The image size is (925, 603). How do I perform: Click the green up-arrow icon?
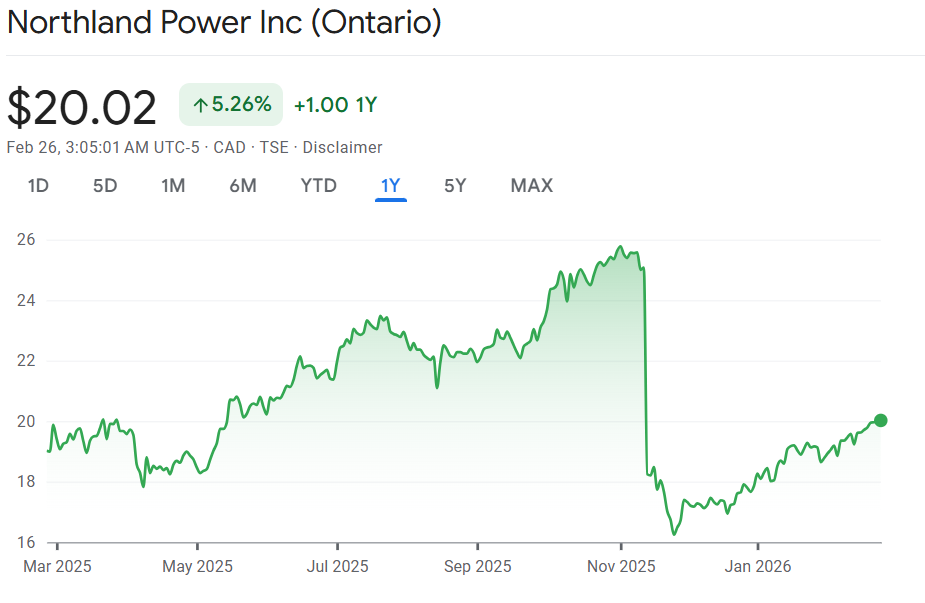tap(200, 105)
